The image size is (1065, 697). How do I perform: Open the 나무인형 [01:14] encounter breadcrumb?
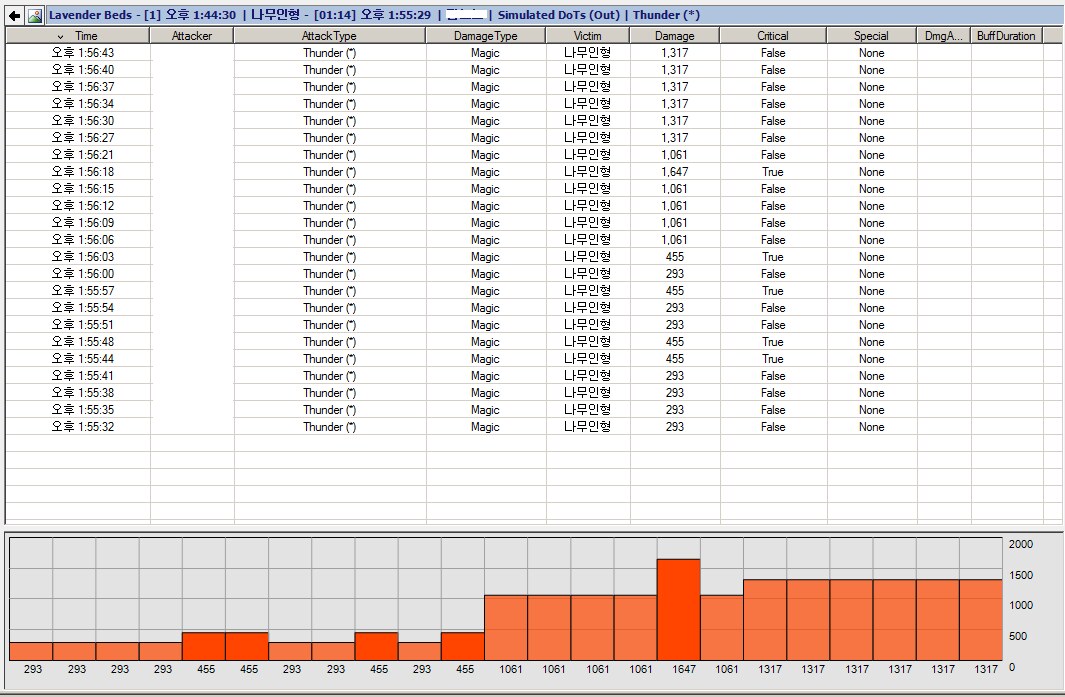click(x=340, y=15)
